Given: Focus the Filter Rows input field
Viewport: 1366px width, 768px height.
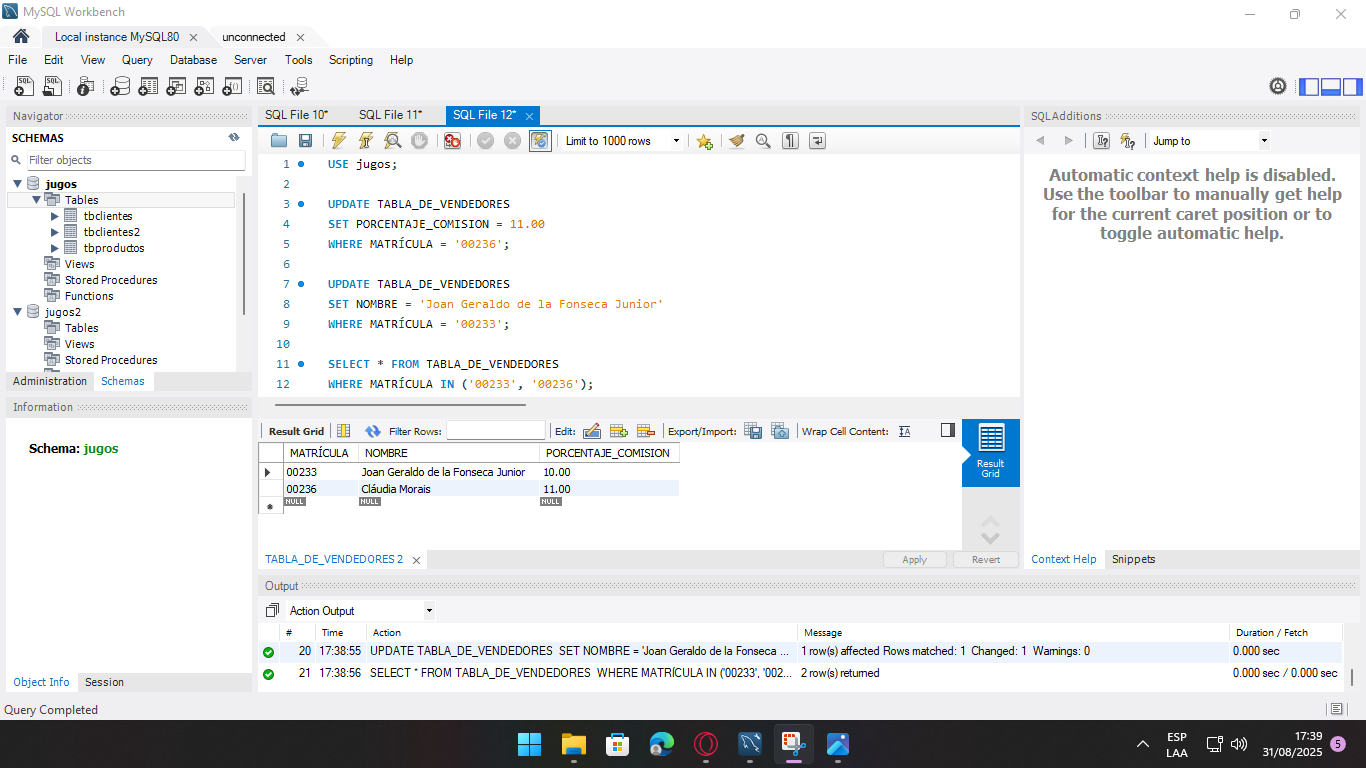Looking at the screenshot, I should click(x=496, y=431).
